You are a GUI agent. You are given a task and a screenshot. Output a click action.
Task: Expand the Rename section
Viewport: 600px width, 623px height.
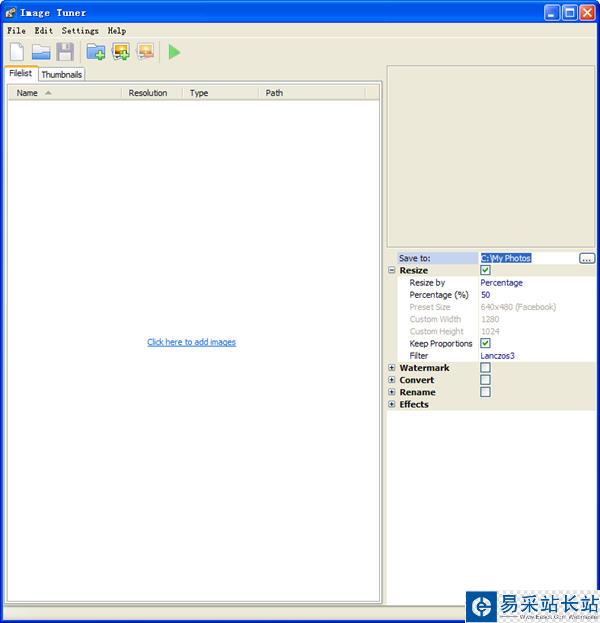coord(392,392)
